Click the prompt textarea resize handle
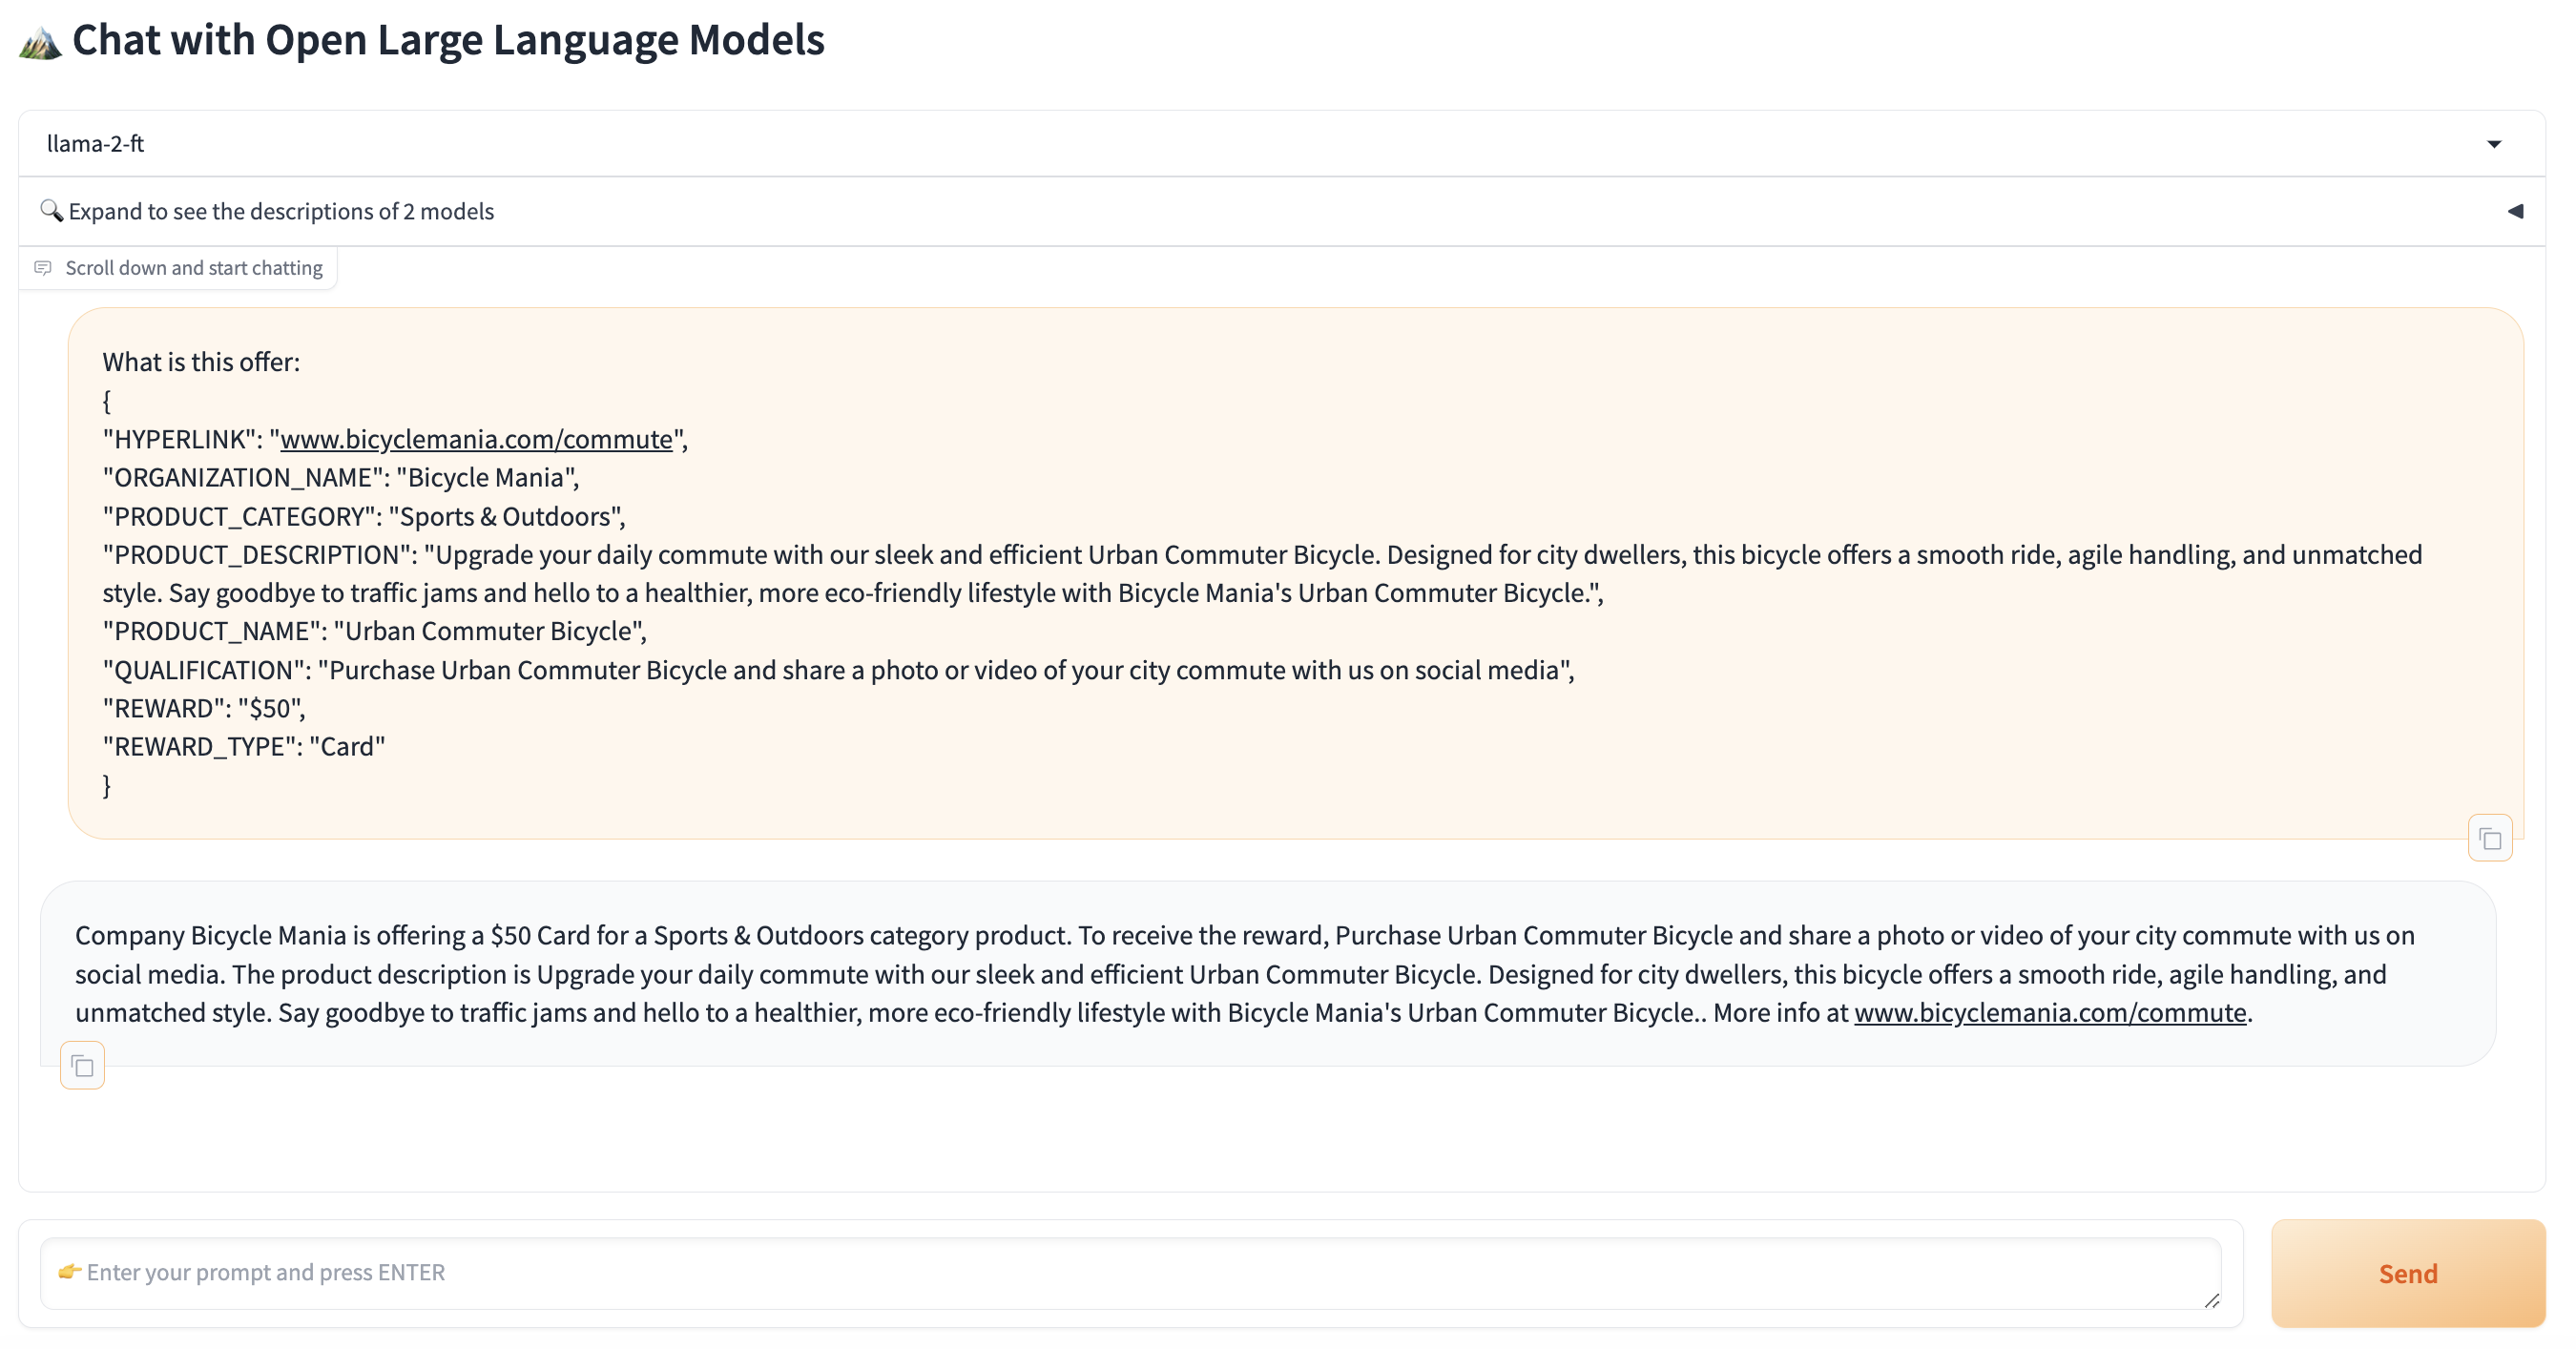 pos(2211,1299)
